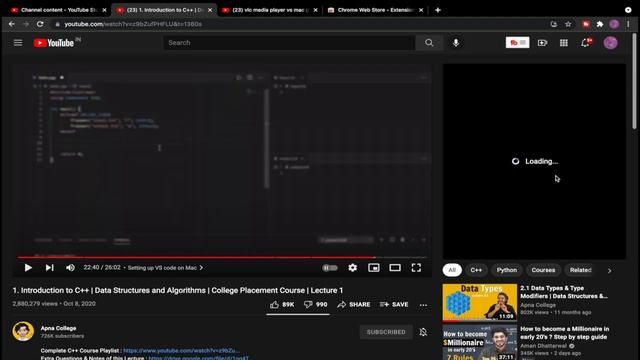Expand the chapter 'Setting up VS code on Mac'
640x360 pixels.
pyautogui.click(x=165, y=268)
